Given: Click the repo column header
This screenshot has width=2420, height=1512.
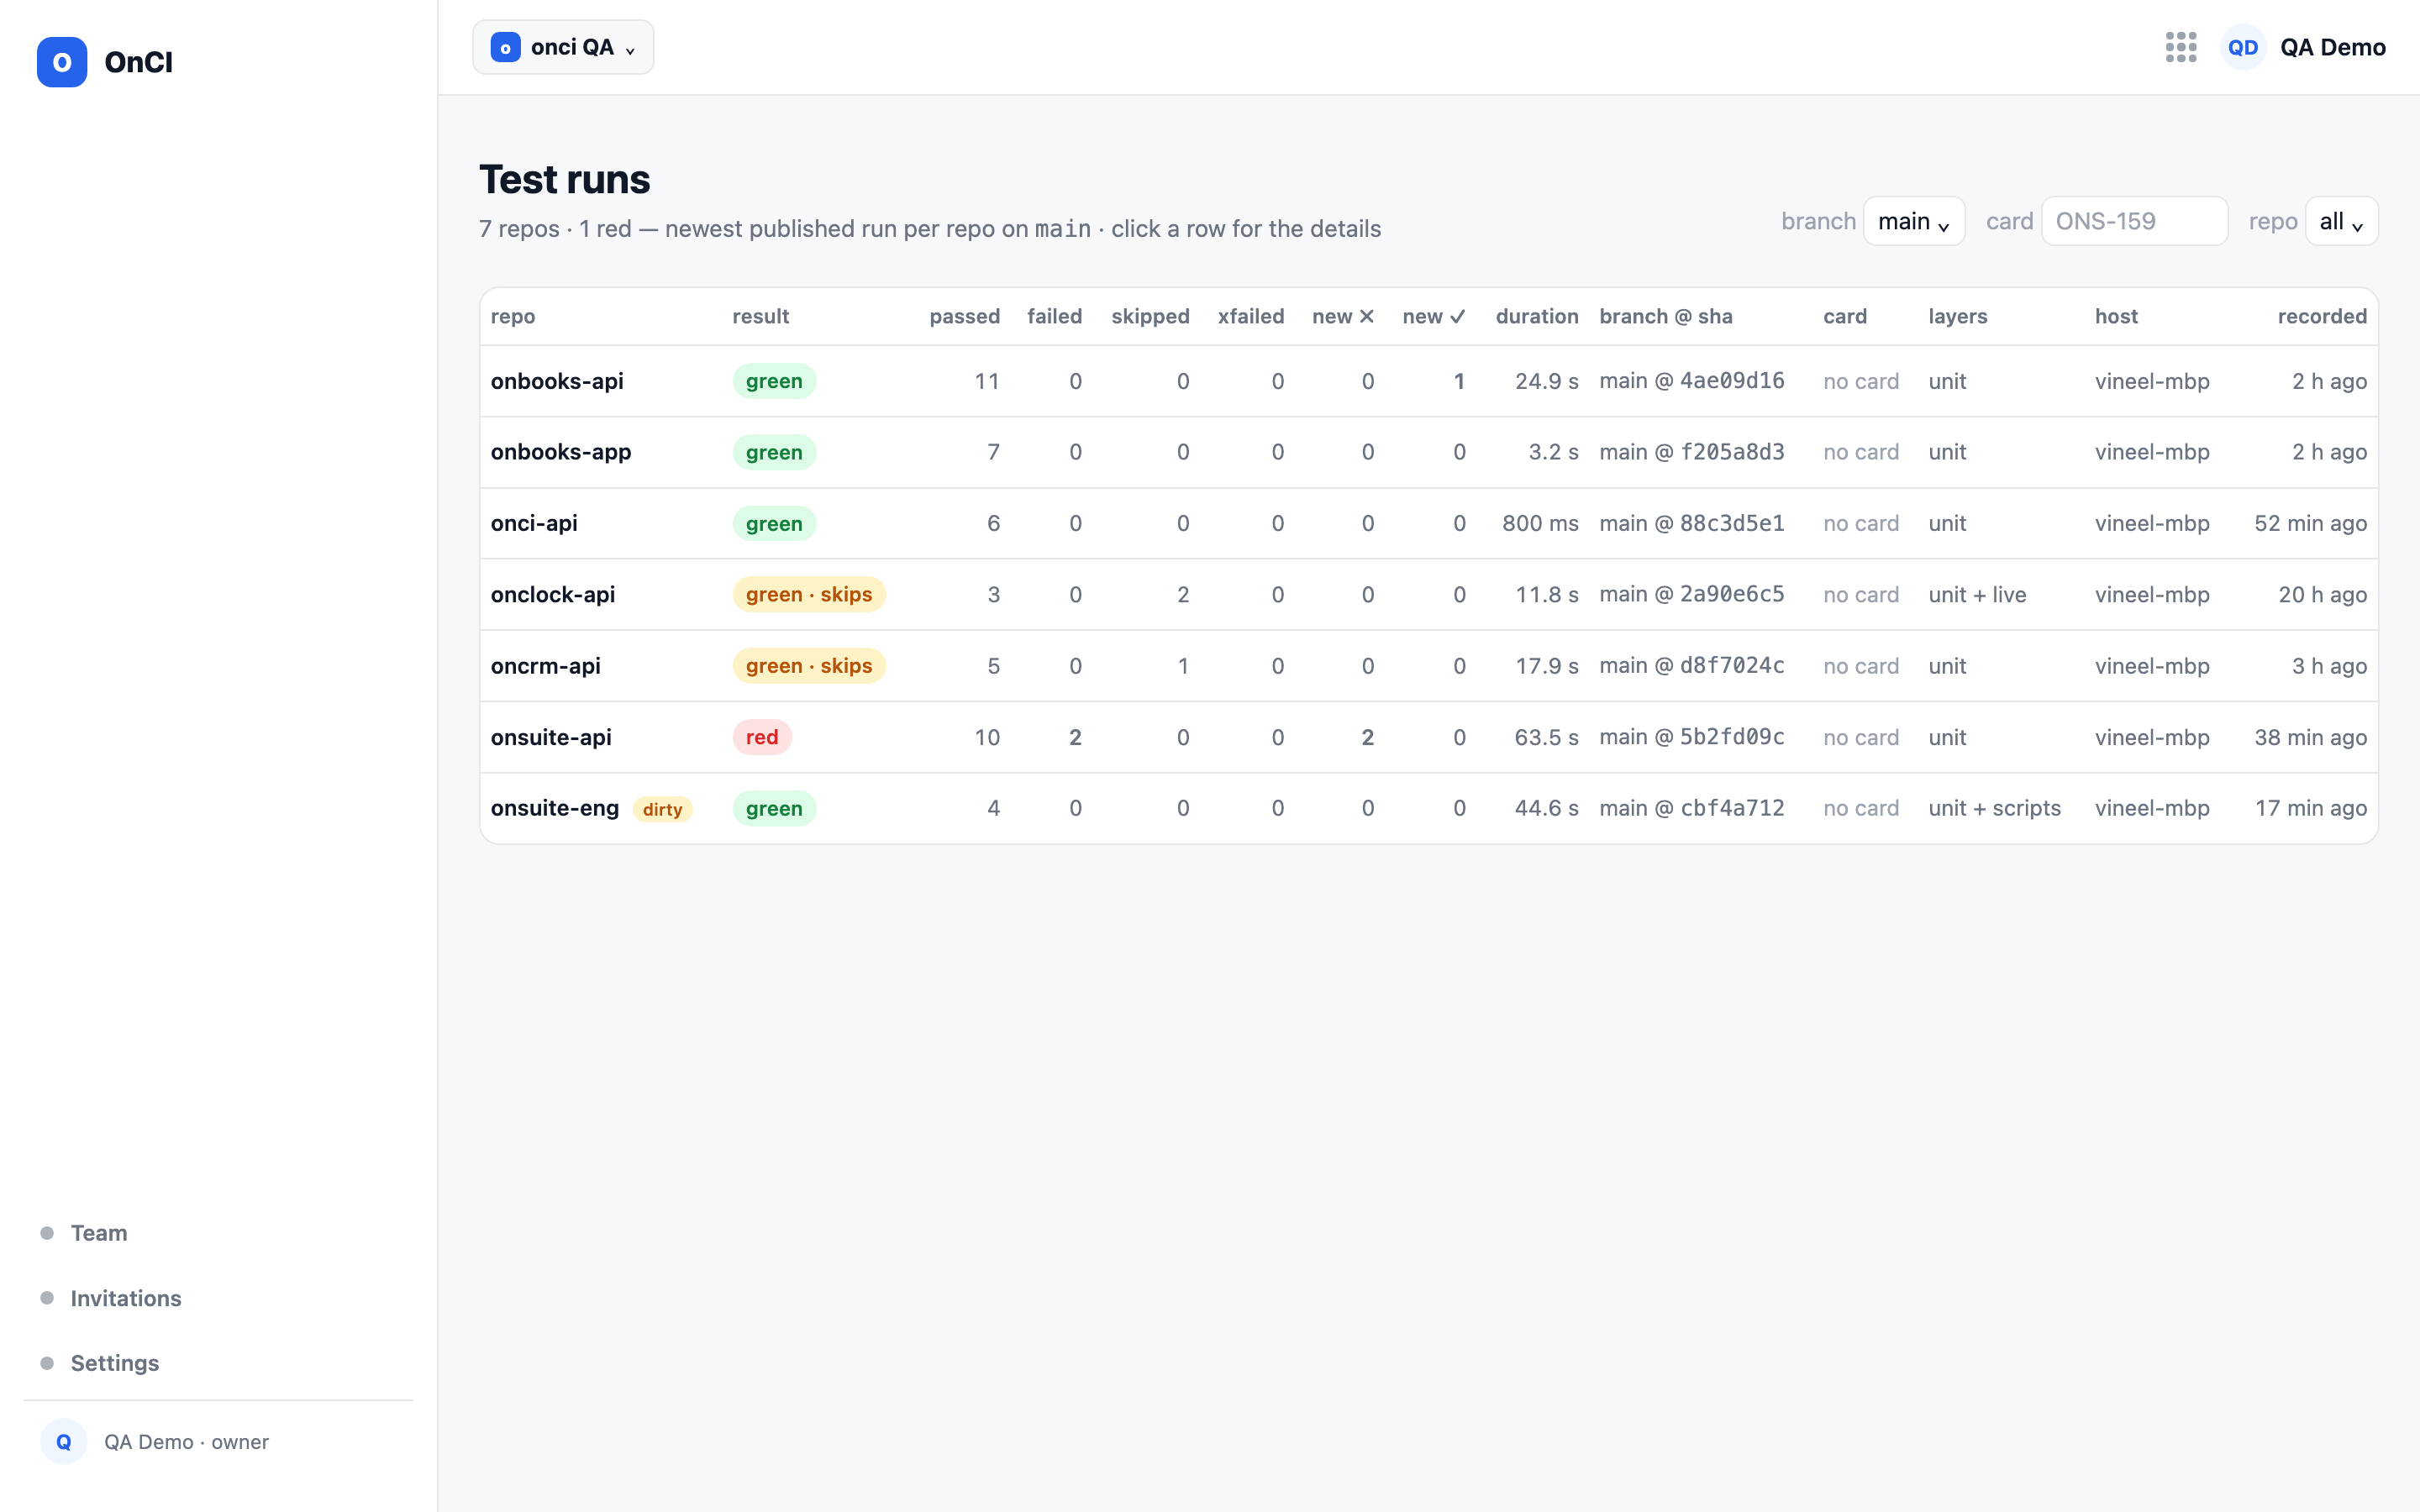Looking at the screenshot, I should coord(513,316).
